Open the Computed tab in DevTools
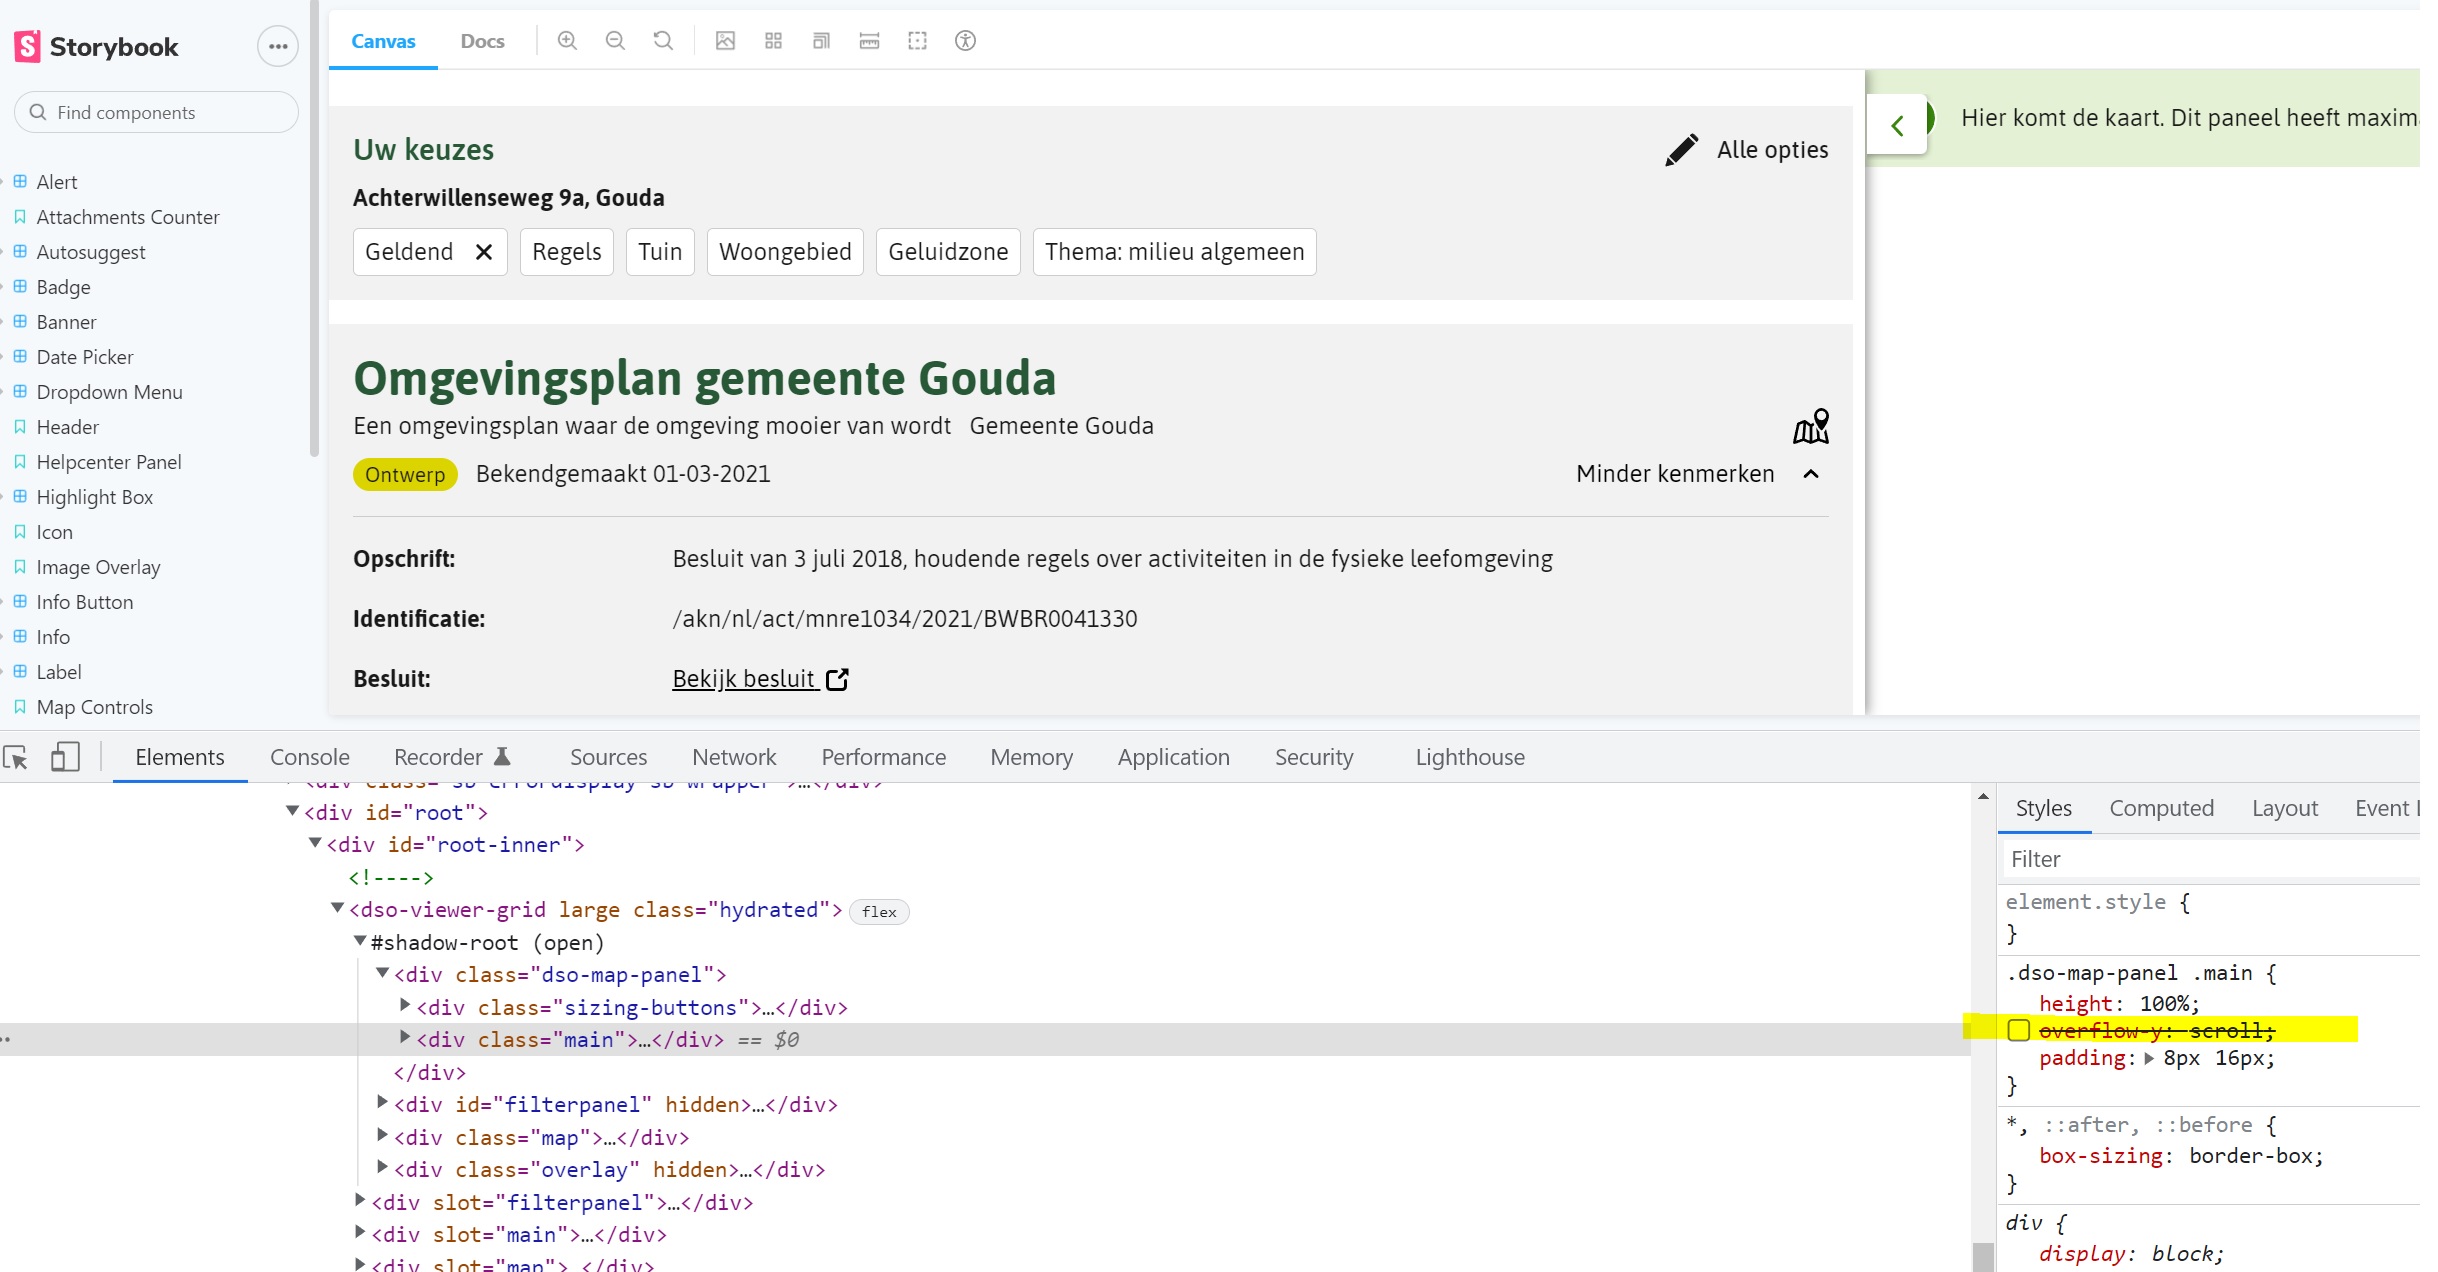 (x=2162, y=808)
